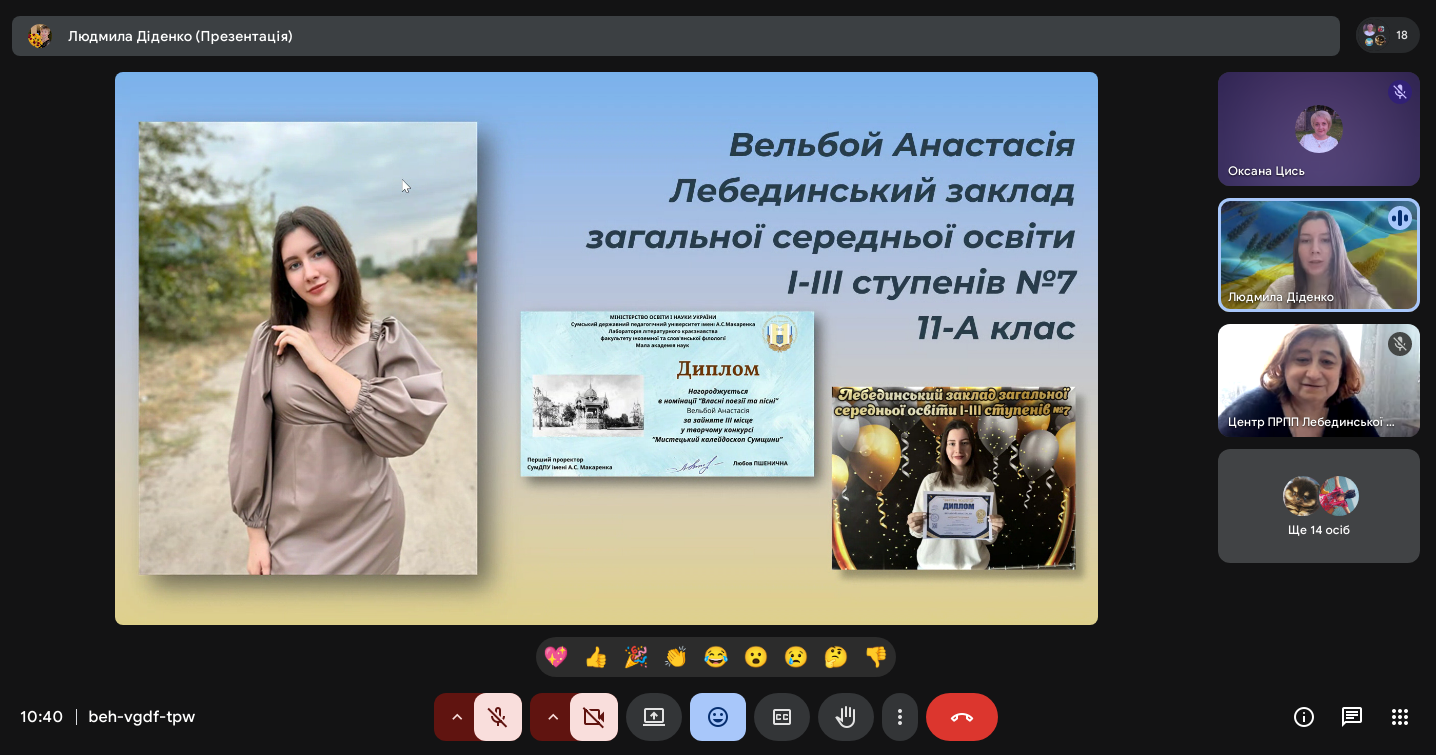This screenshot has width=1436, height=755.
Task: Open the activities grid icon
Action: click(x=1400, y=717)
